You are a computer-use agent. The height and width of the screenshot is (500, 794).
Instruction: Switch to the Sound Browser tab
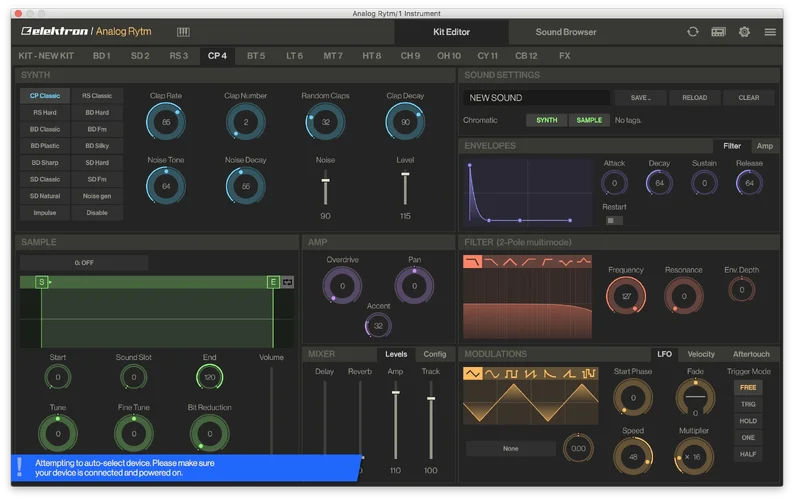[566, 32]
